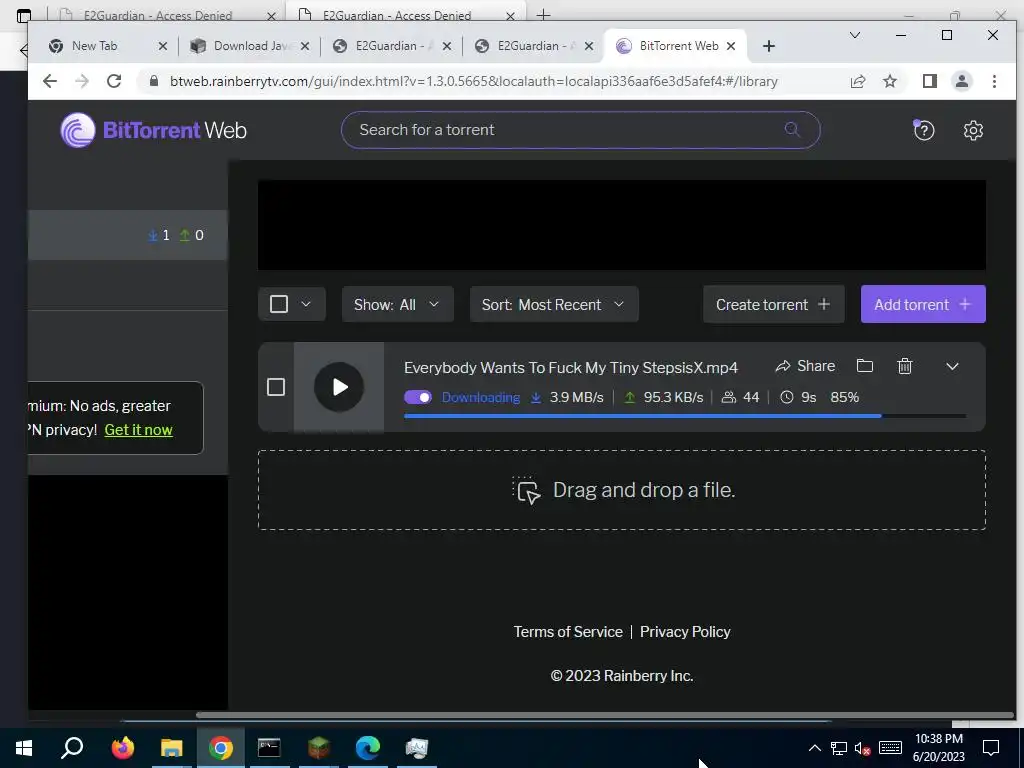Go back with Chrome's back arrow
The width and height of the screenshot is (1024, 768).
coord(50,81)
